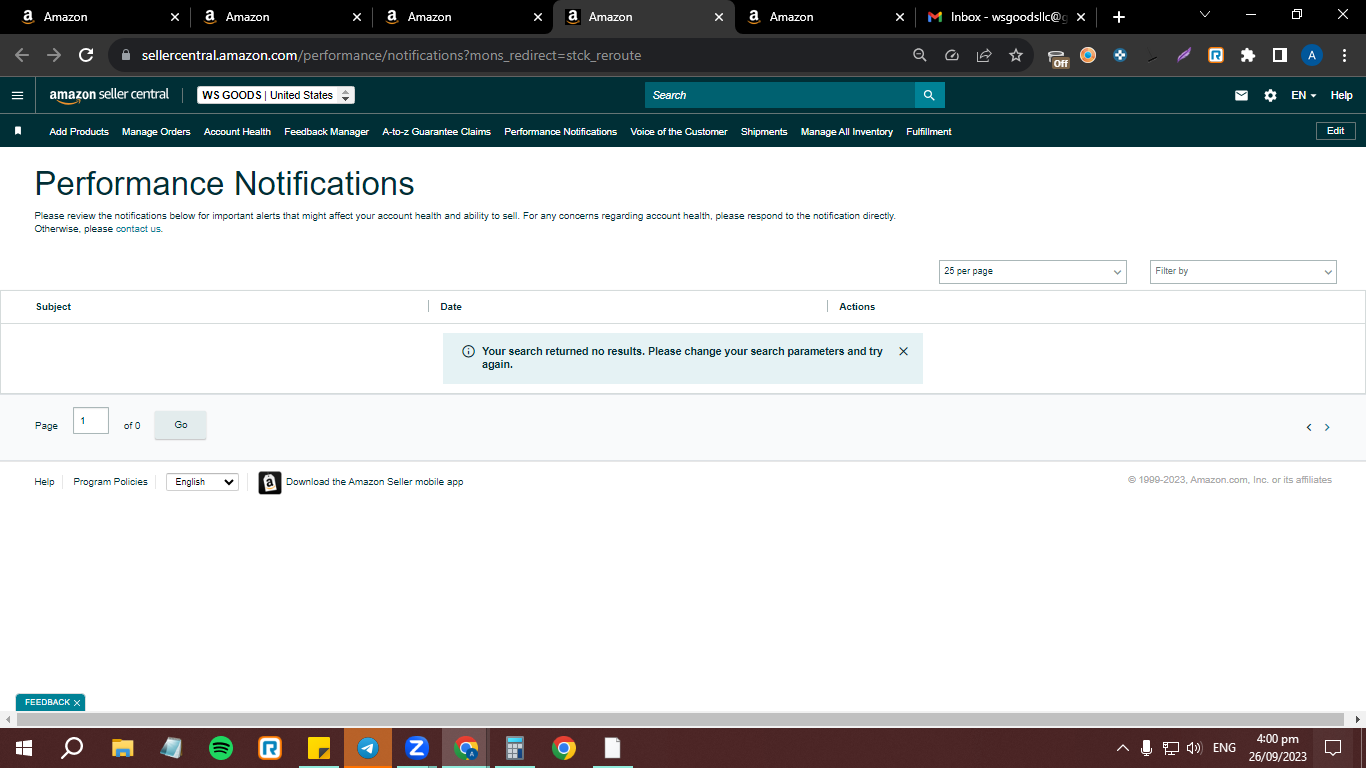Open Account Health menu item
The height and width of the screenshot is (768, 1366).
[x=237, y=132]
